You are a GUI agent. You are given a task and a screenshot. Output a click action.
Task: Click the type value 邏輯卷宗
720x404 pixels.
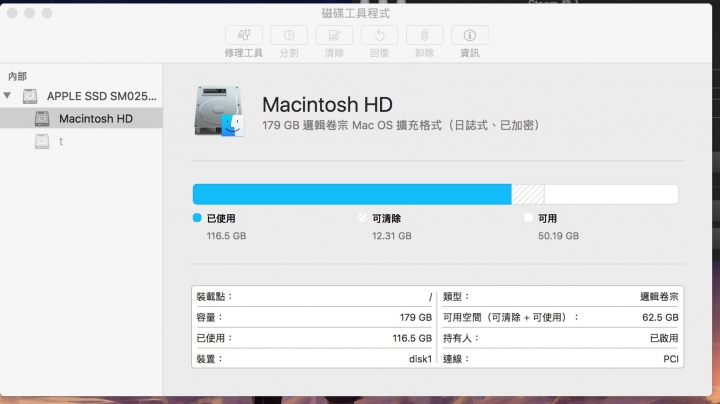coord(659,297)
